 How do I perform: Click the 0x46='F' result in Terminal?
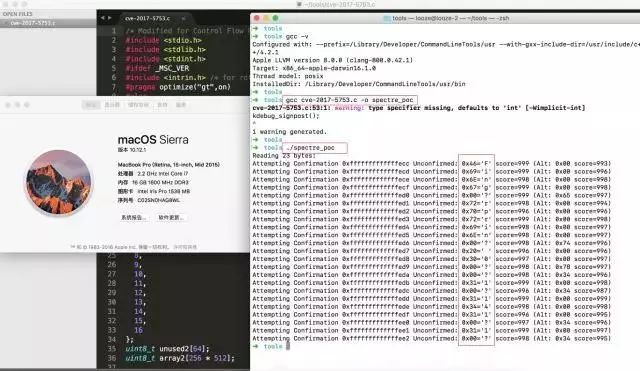click(x=476, y=164)
